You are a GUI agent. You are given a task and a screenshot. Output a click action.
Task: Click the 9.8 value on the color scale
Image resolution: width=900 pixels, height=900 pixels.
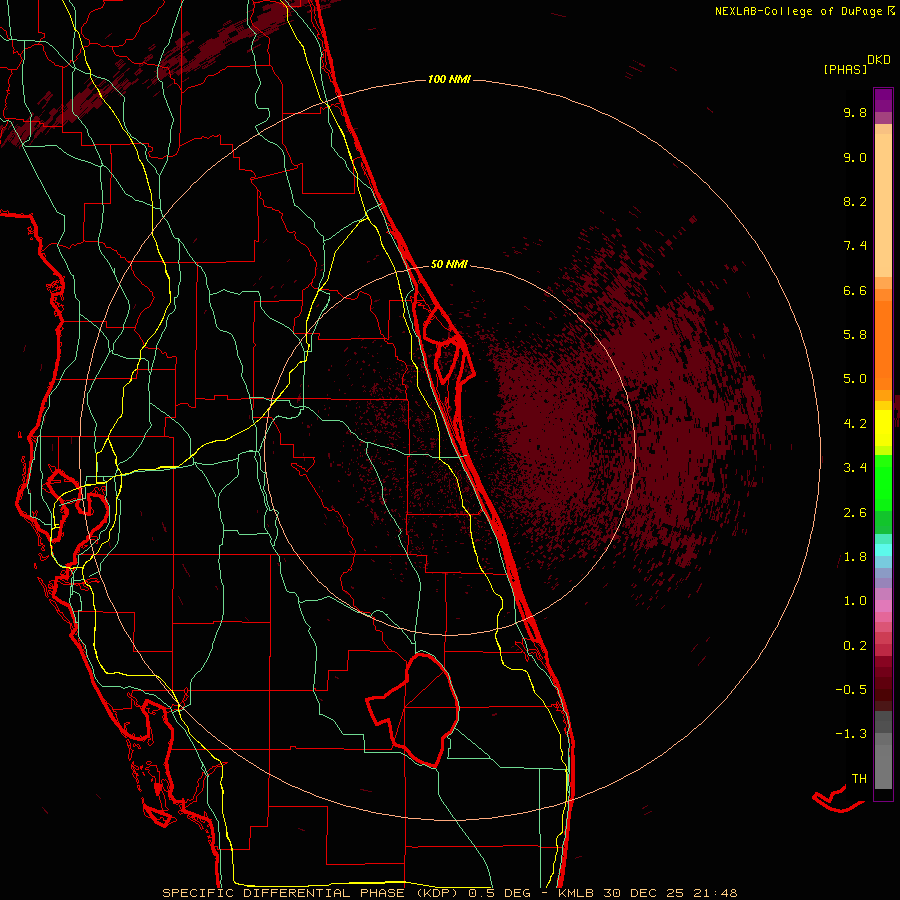pos(855,112)
